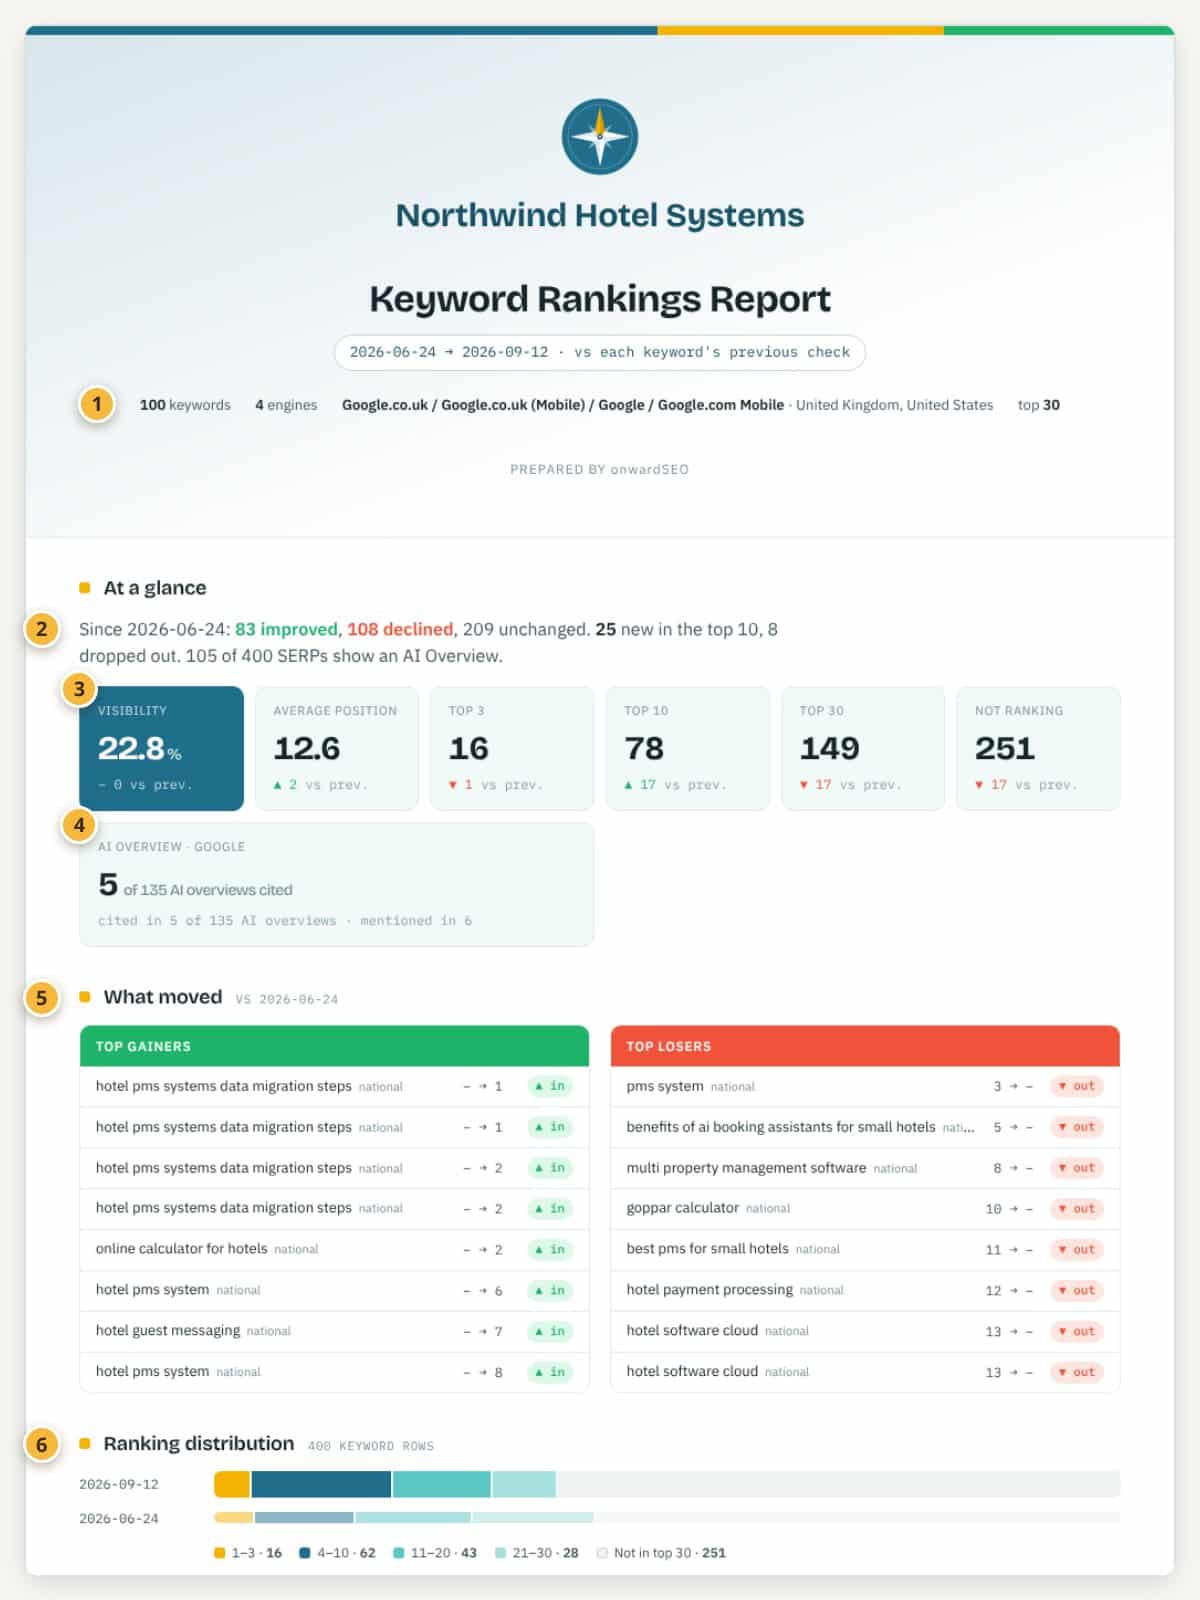
Task: Click 'out' badge for best pms for small hotels
Action: (1077, 1249)
